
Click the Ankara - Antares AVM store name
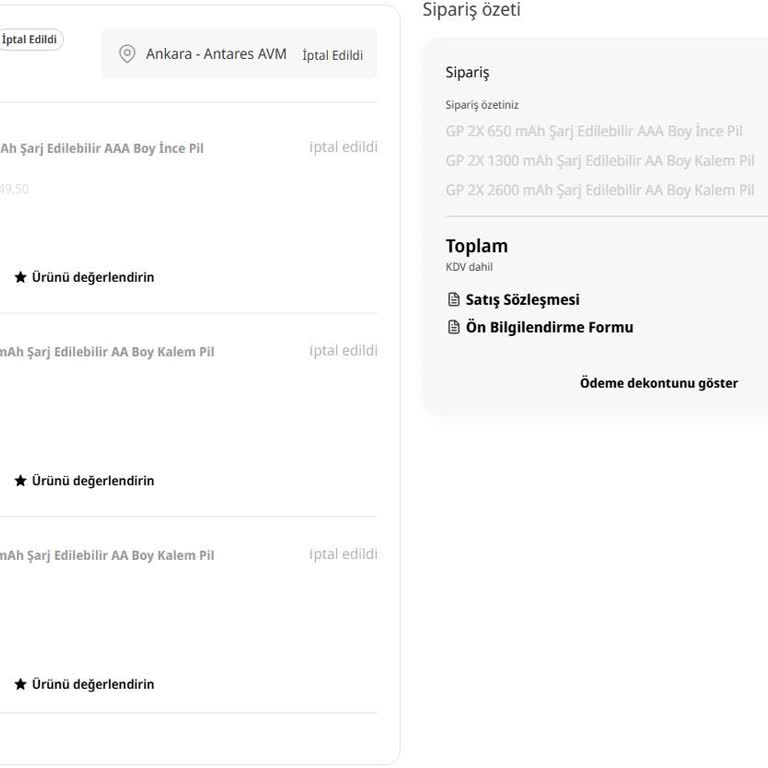point(216,54)
